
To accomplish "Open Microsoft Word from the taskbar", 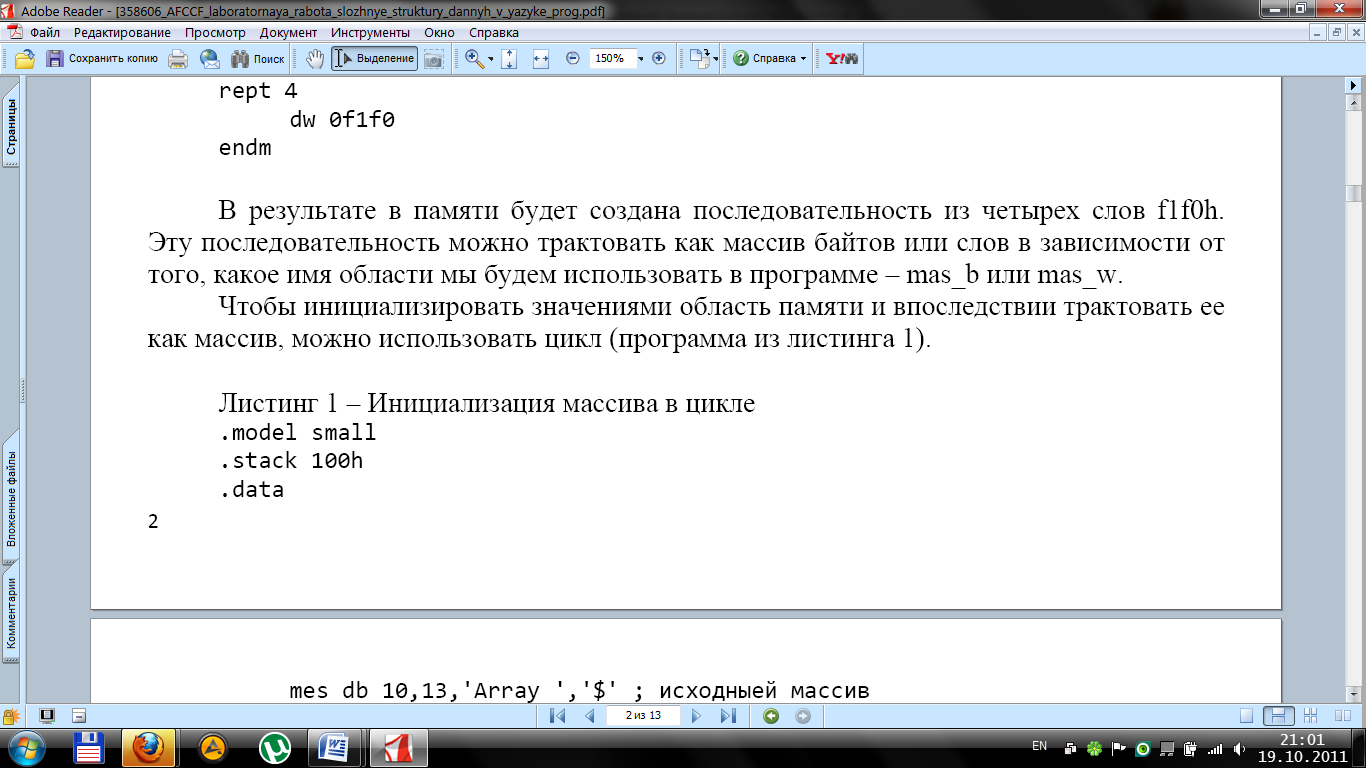I will click(334, 747).
